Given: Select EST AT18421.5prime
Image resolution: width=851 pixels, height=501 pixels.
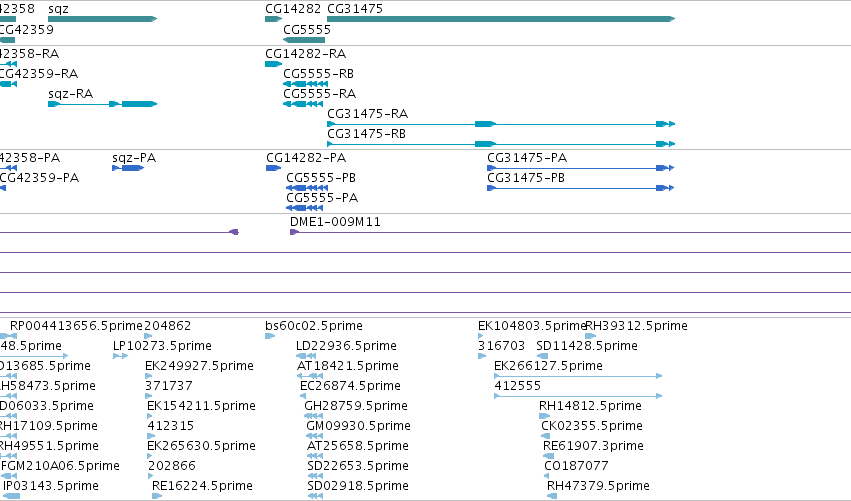Looking at the screenshot, I should pyautogui.click(x=348, y=366).
